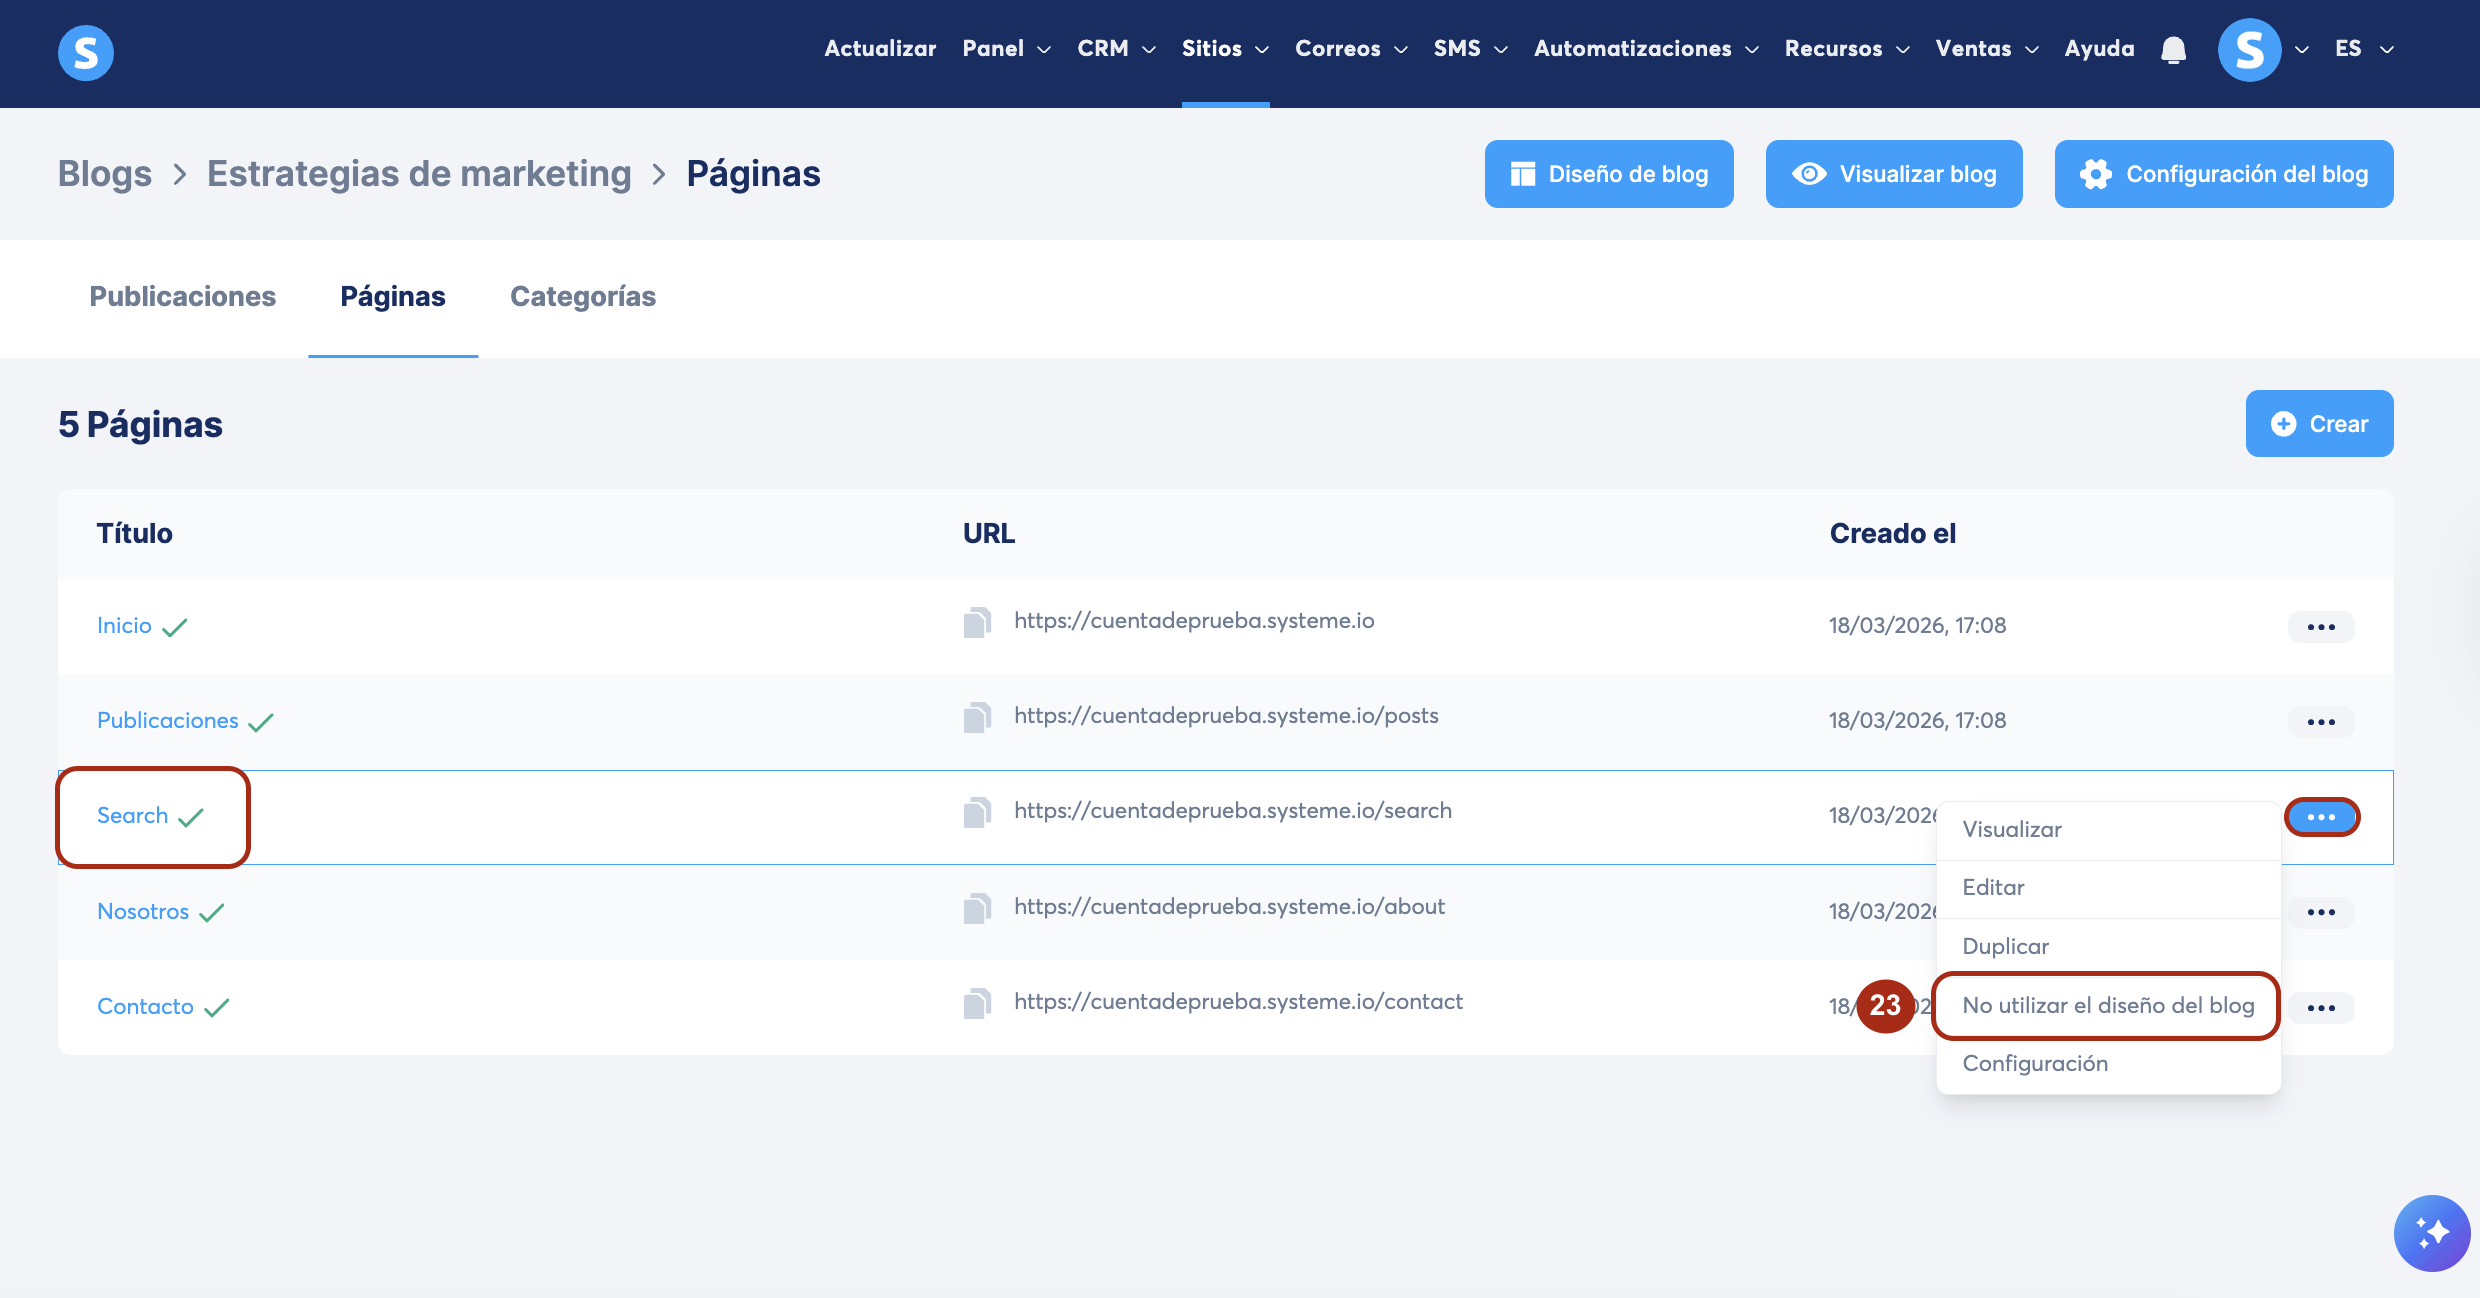Image resolution: width=2480 pixels, height=1298 pixels.
Task: Click the Systeme logo in top-left corner
Action: click(x=86, y=52)
